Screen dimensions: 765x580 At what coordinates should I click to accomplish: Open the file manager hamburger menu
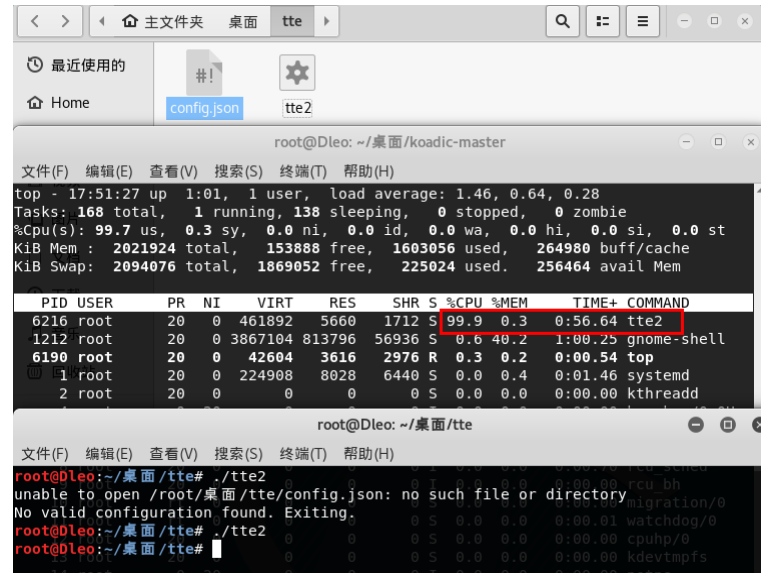pyautogui.click(x=643, y=21)
